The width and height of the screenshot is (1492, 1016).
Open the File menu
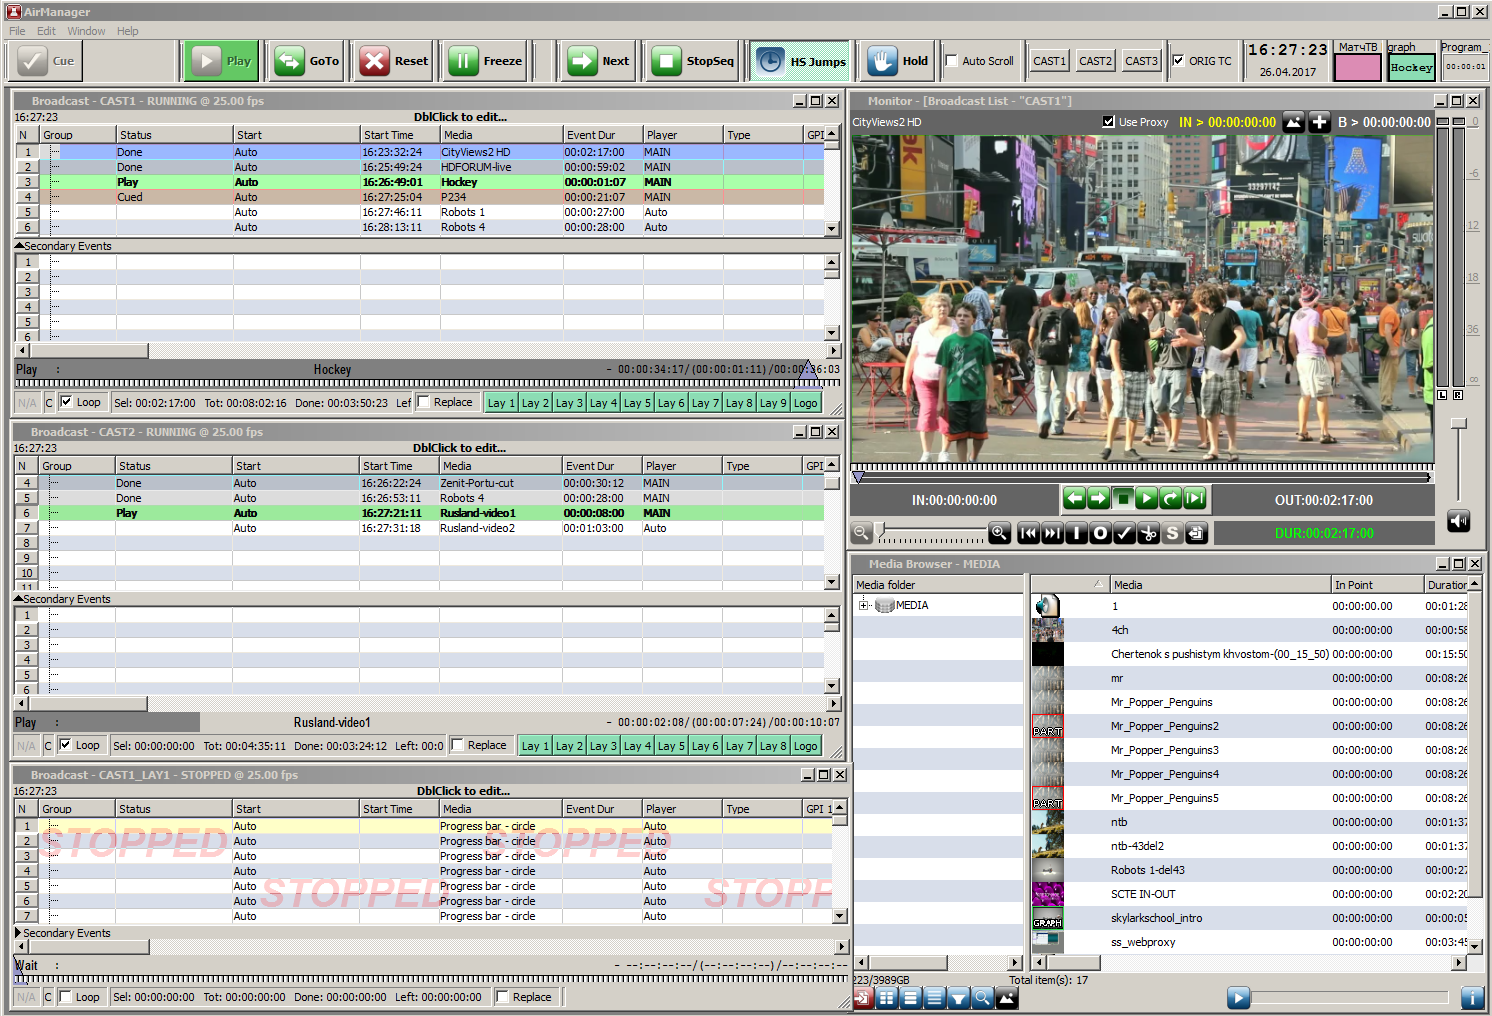click(17, 31)
